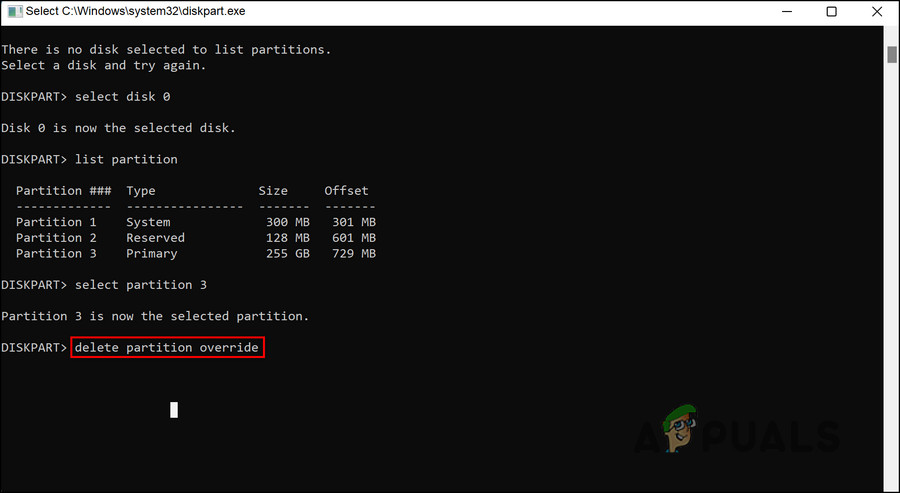Click the Type column header
Image resolution: width=900 pixels, height=493 pixels.
click(x=141, y=191)
